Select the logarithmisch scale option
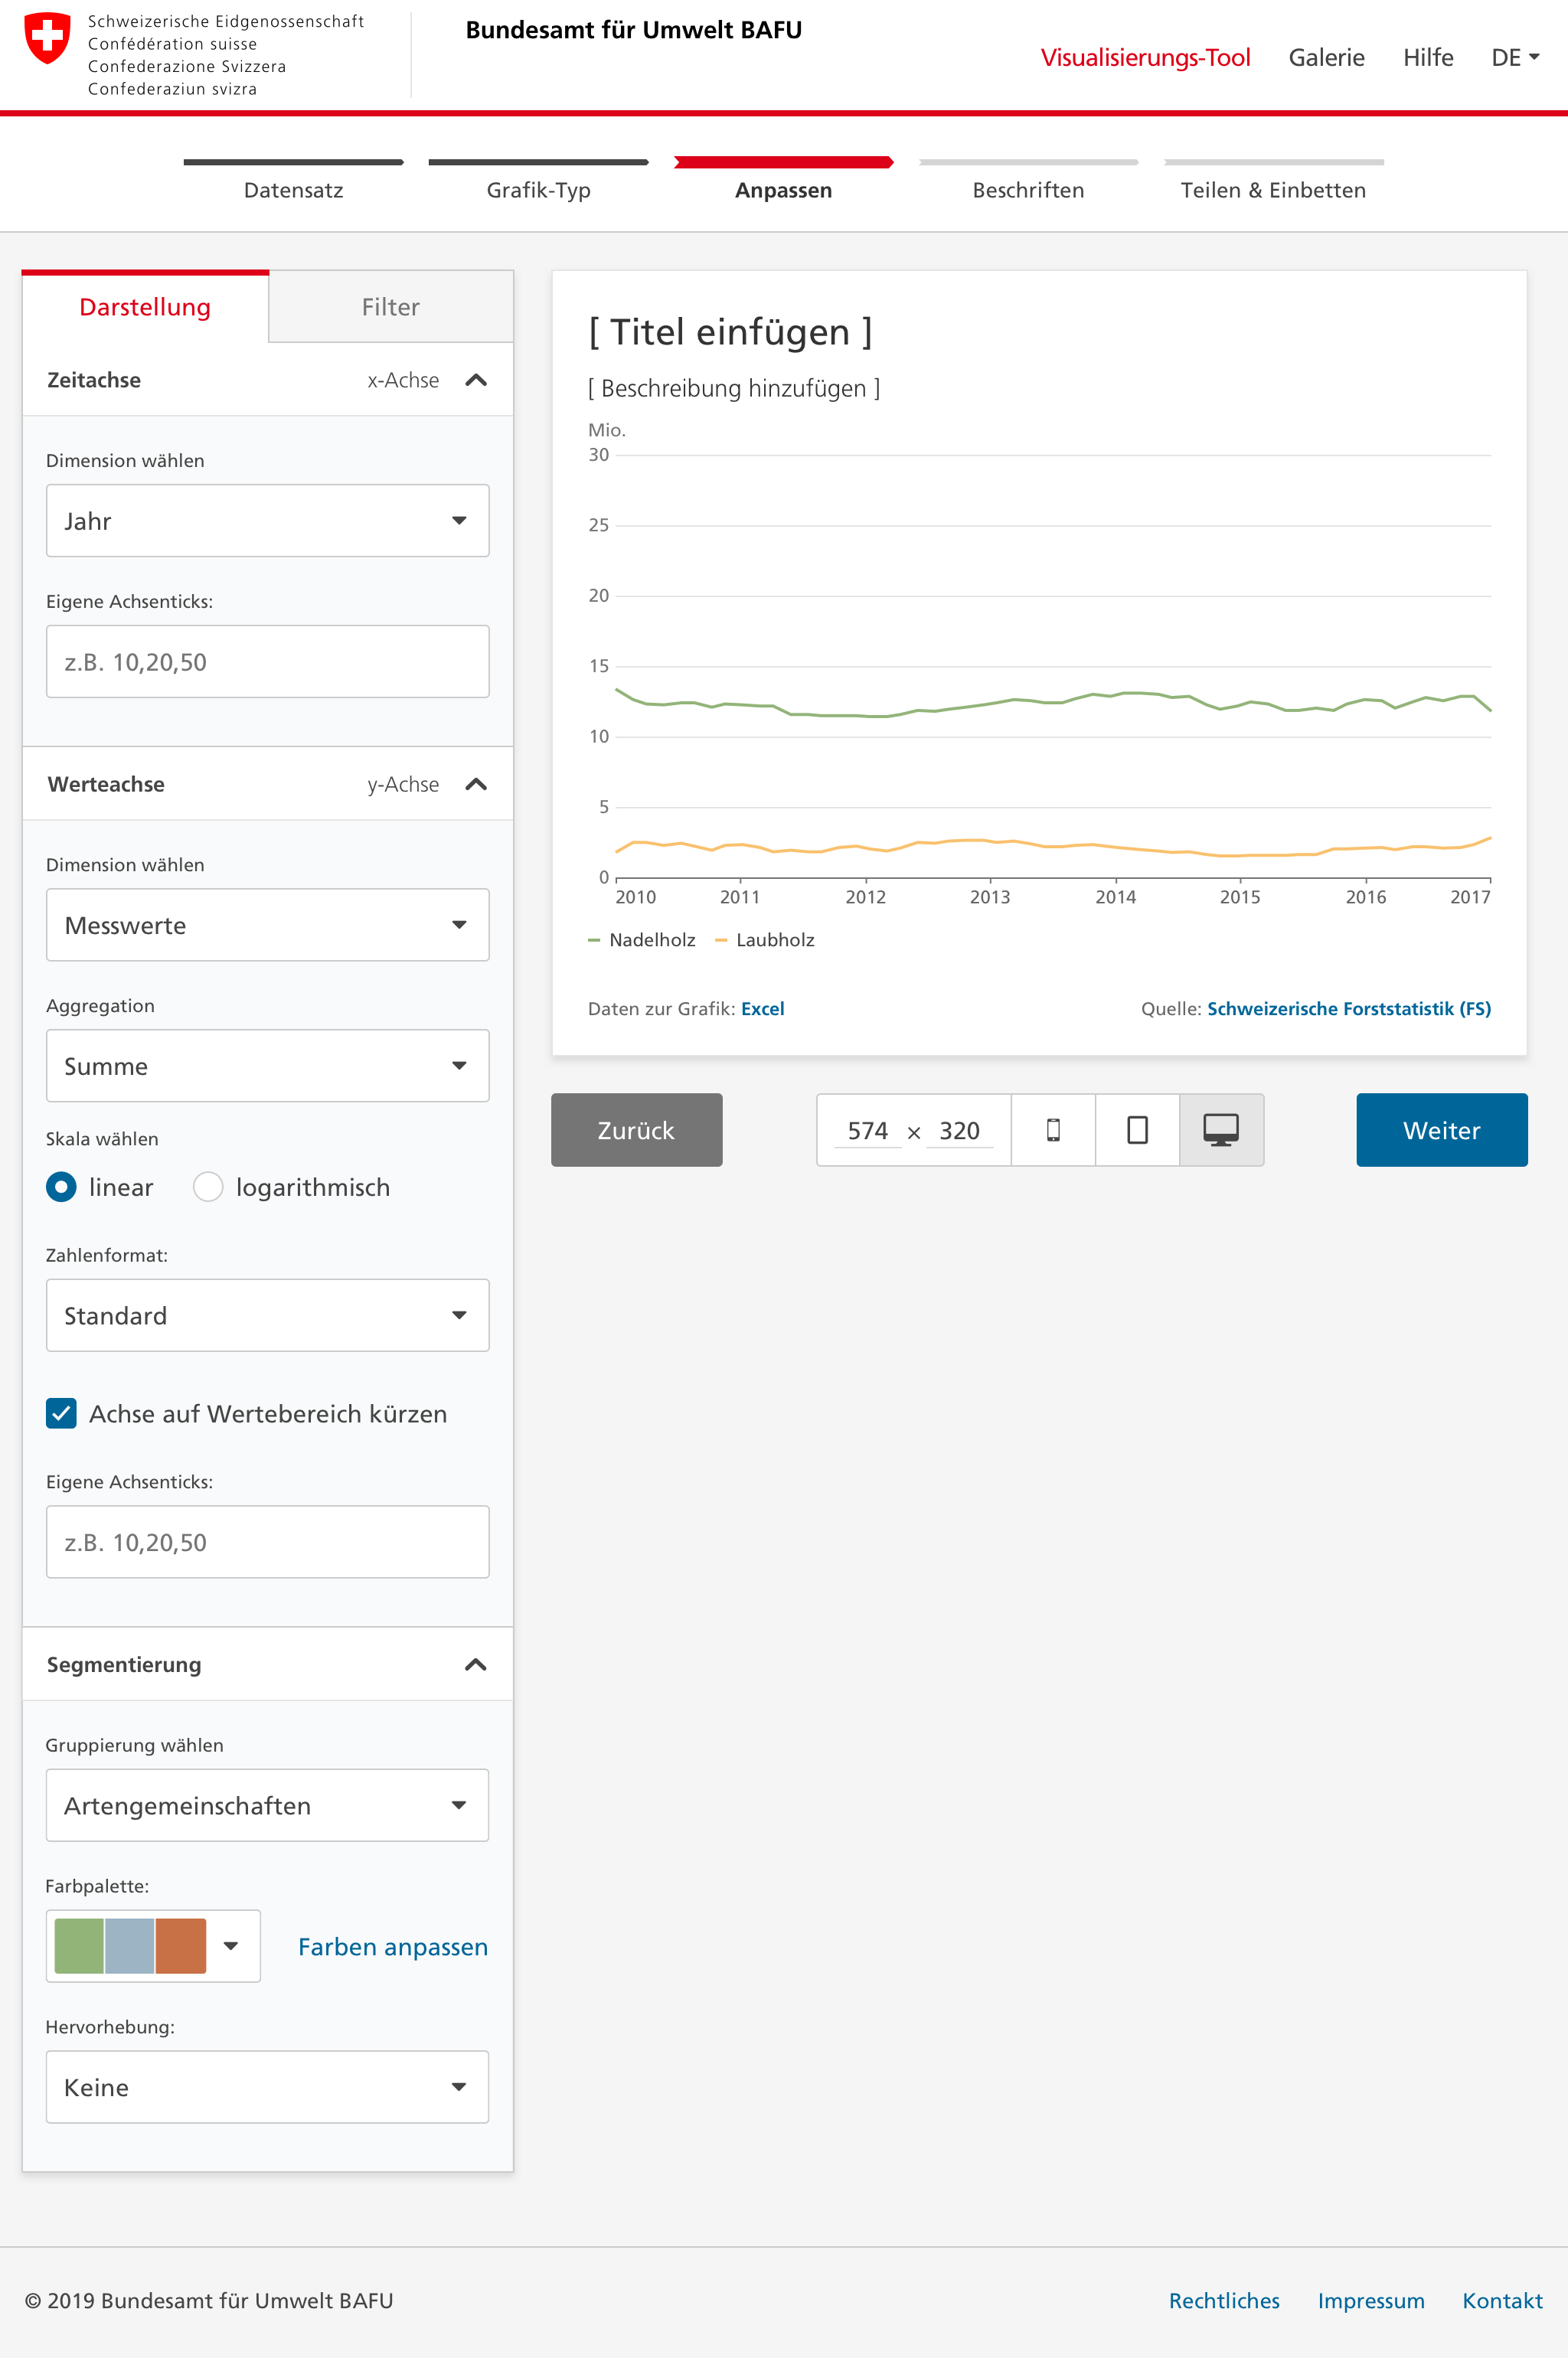 208,1187
